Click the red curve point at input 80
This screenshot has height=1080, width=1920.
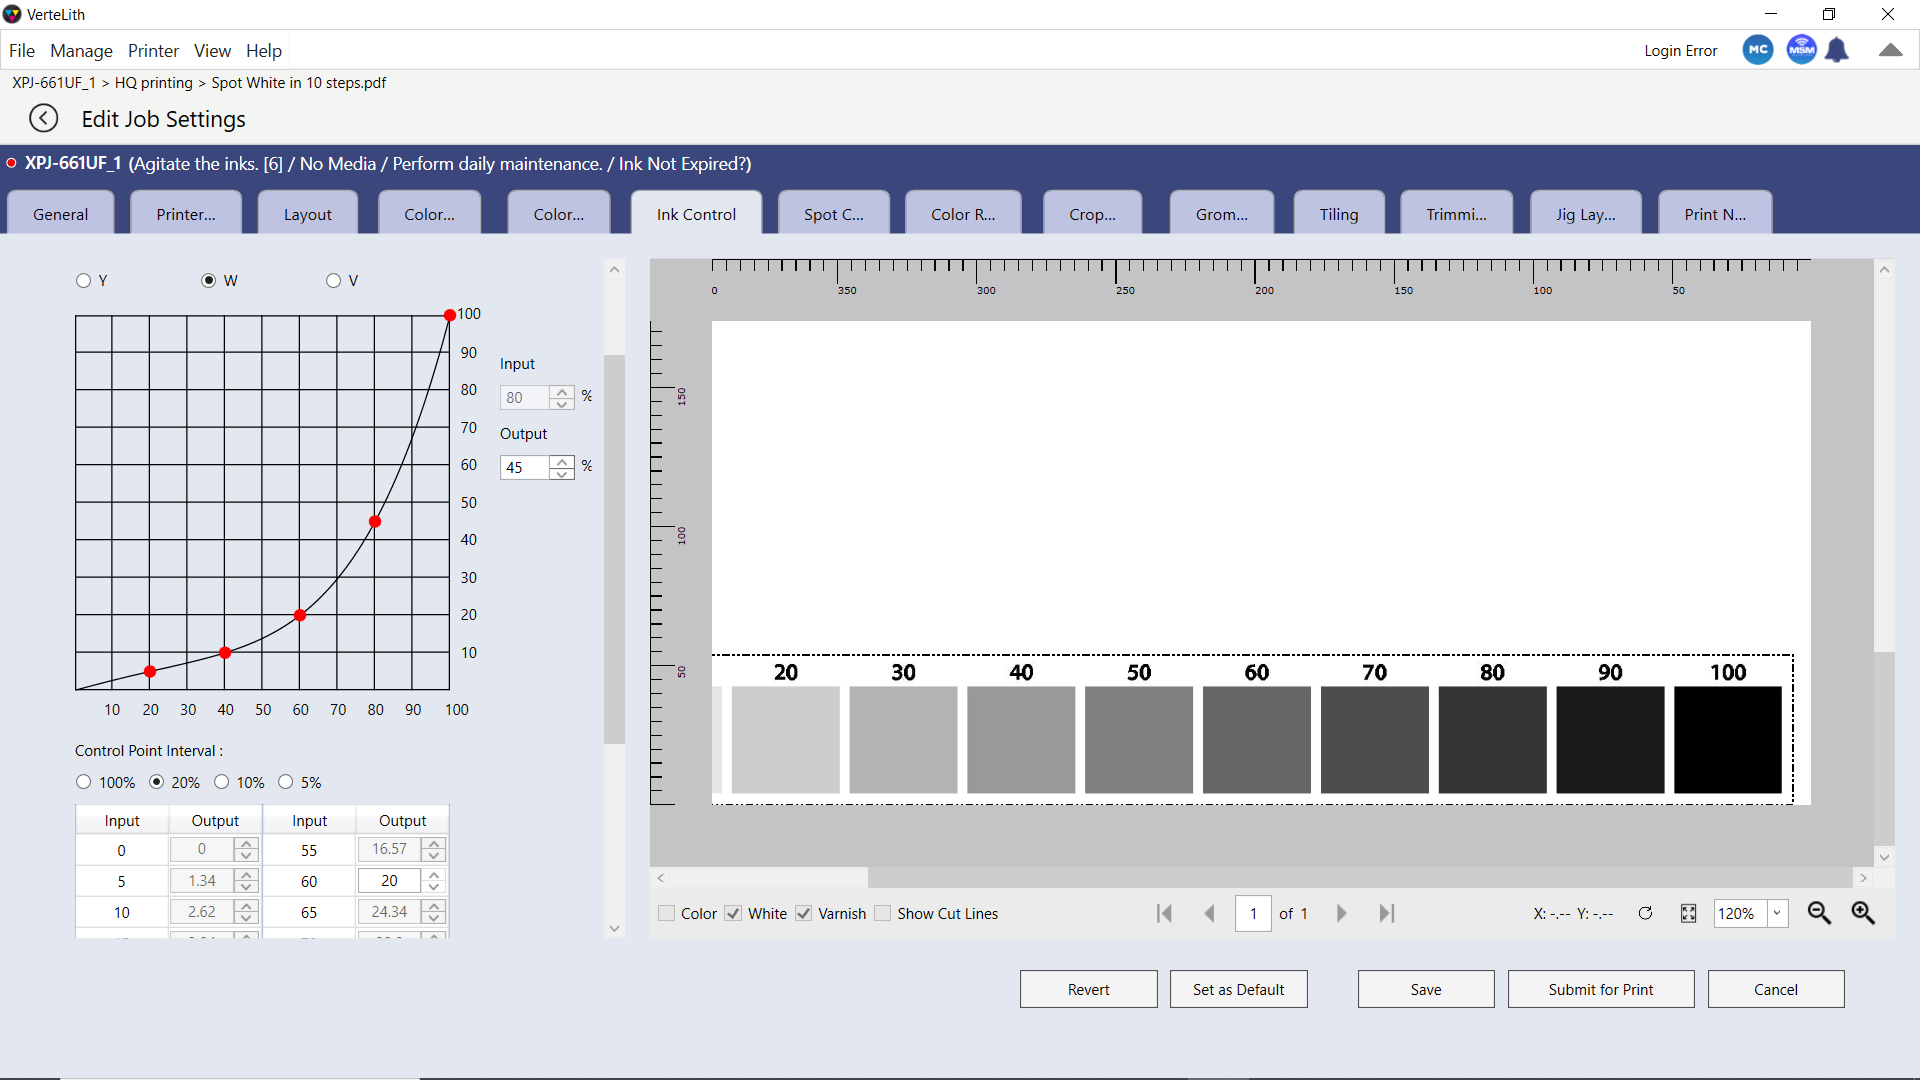click(375, 521)
